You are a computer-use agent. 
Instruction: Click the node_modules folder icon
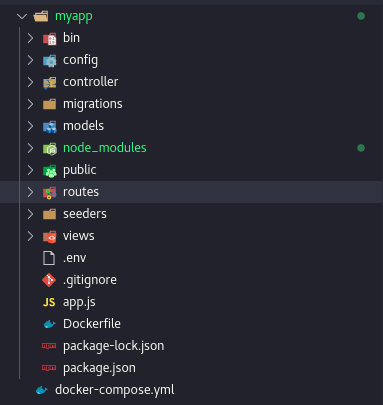tap(49, 148)
